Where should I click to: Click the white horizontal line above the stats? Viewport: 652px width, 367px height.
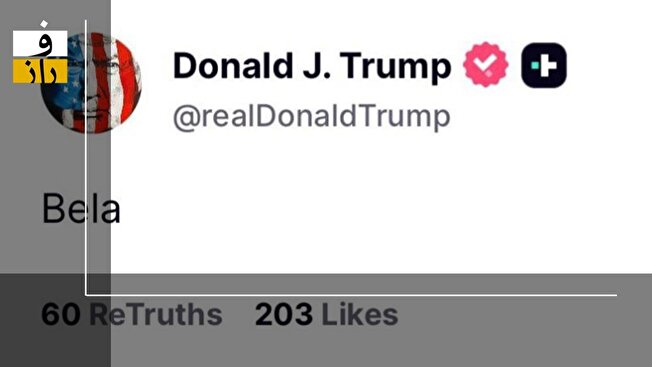click(x=351, y=295)
